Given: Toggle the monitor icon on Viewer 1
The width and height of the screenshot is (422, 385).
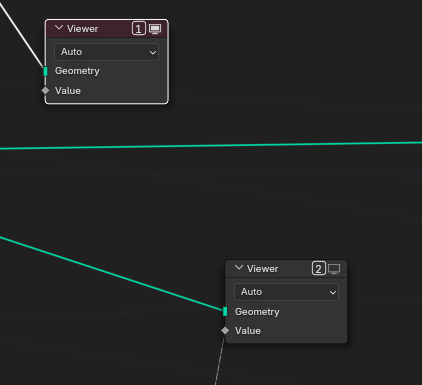Looking at the screenshot, I should click(155, 29).
